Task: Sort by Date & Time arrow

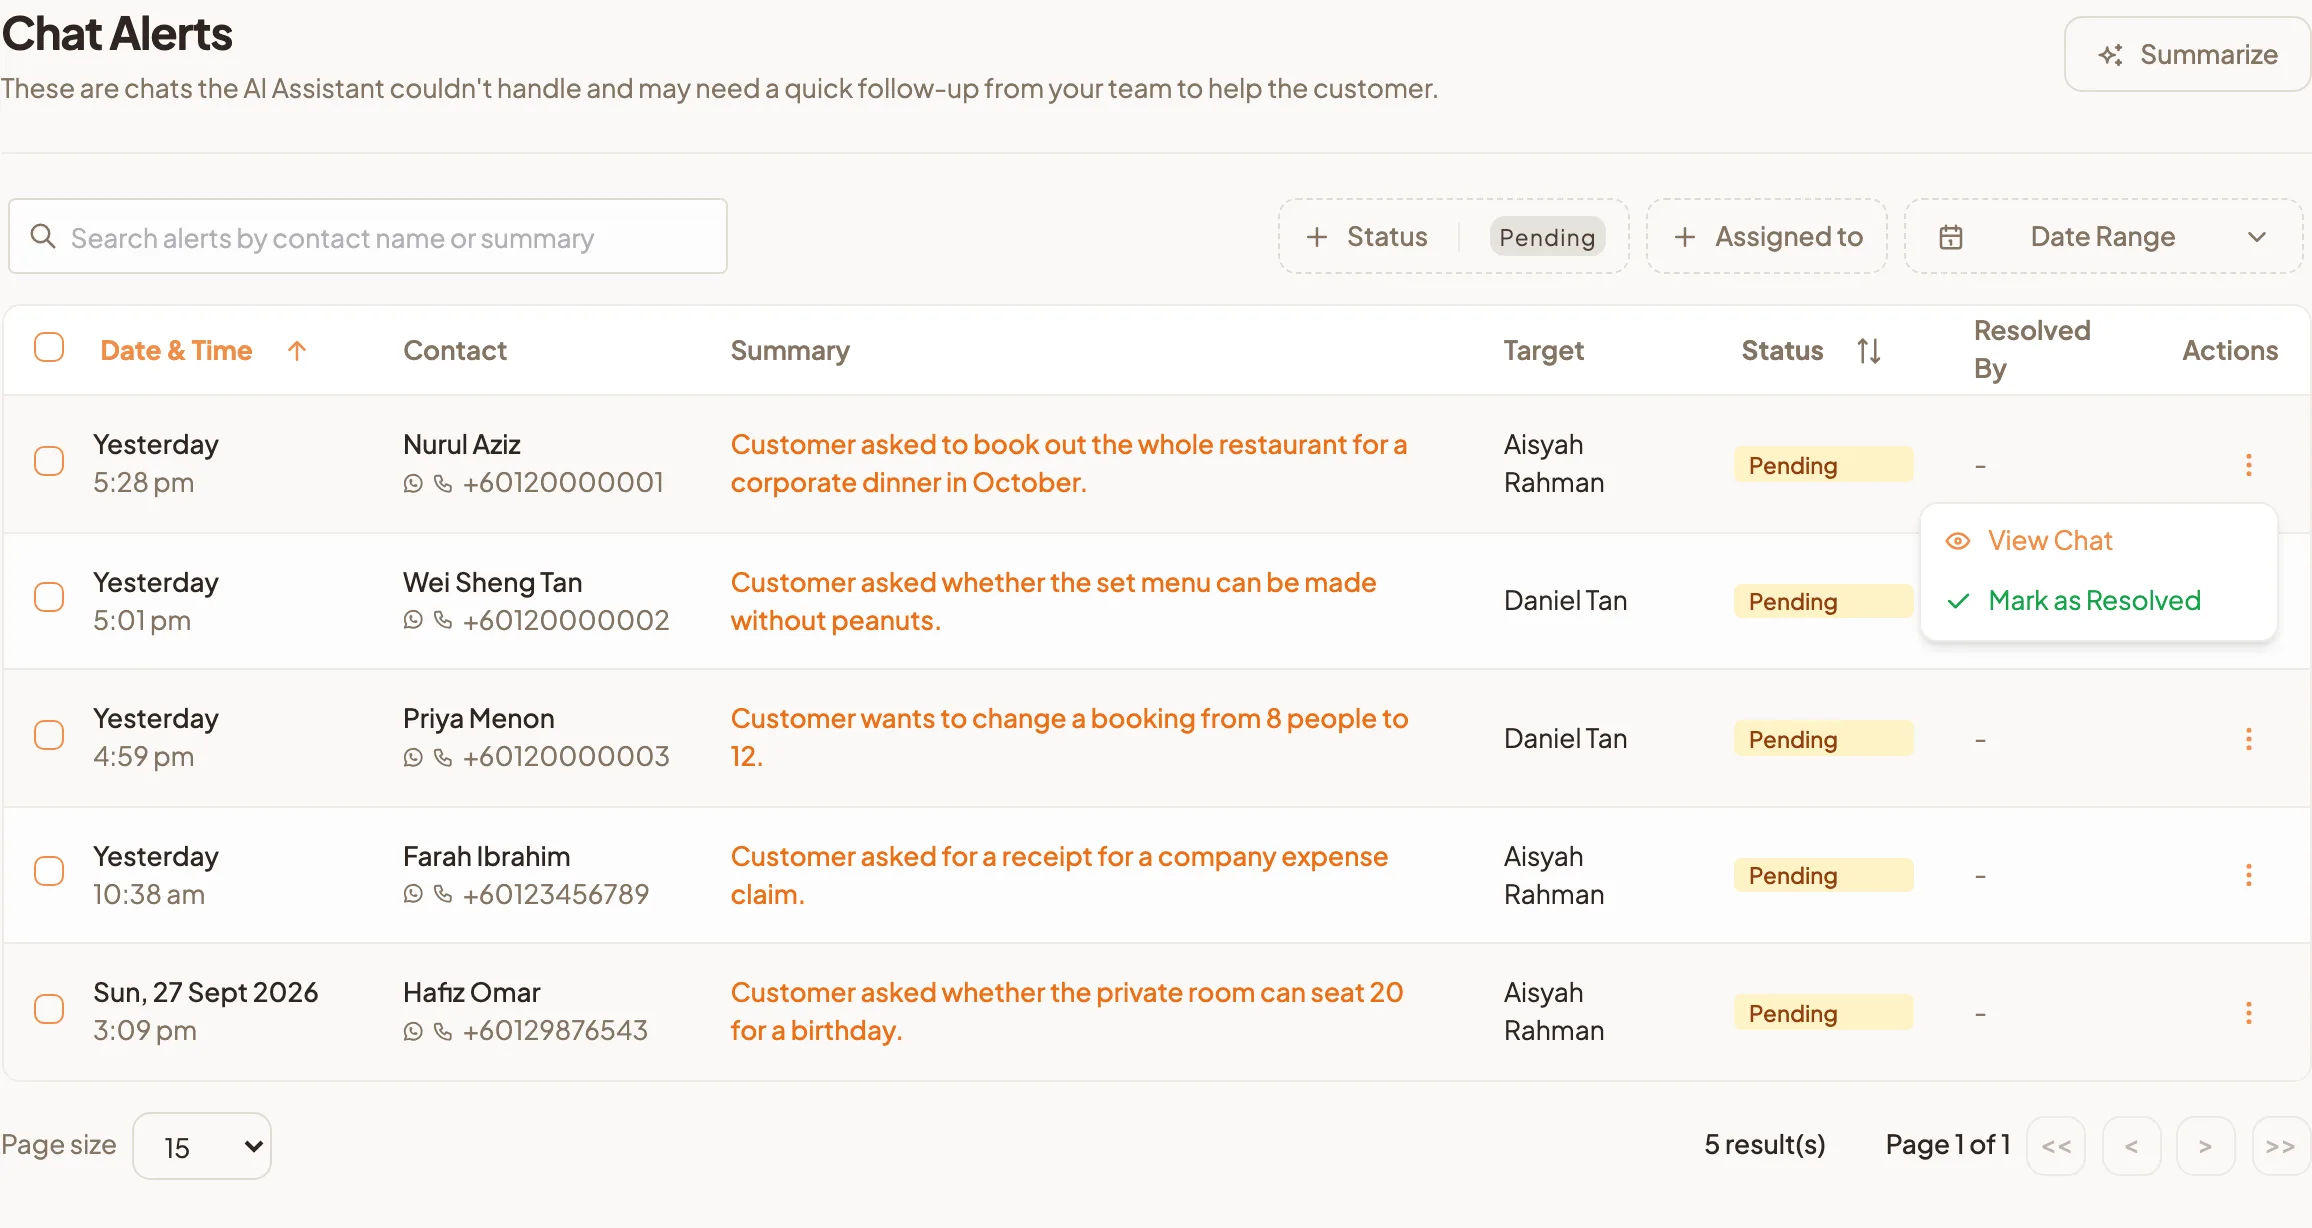Action: 296,350
